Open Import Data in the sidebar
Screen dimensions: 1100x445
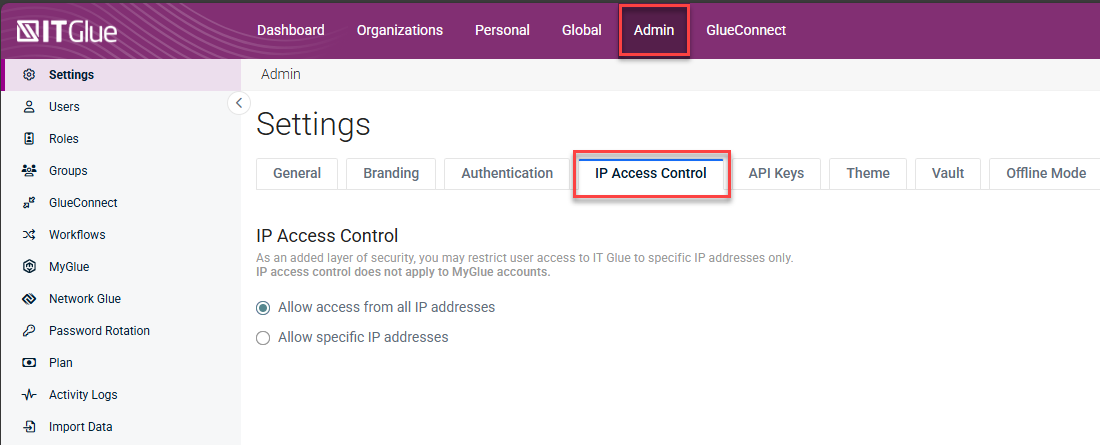pos(80,427)
